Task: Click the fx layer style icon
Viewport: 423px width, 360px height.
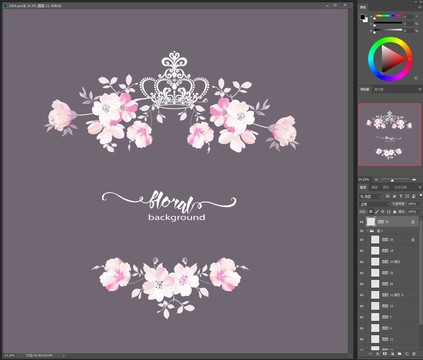Action: tap(378, 354)
